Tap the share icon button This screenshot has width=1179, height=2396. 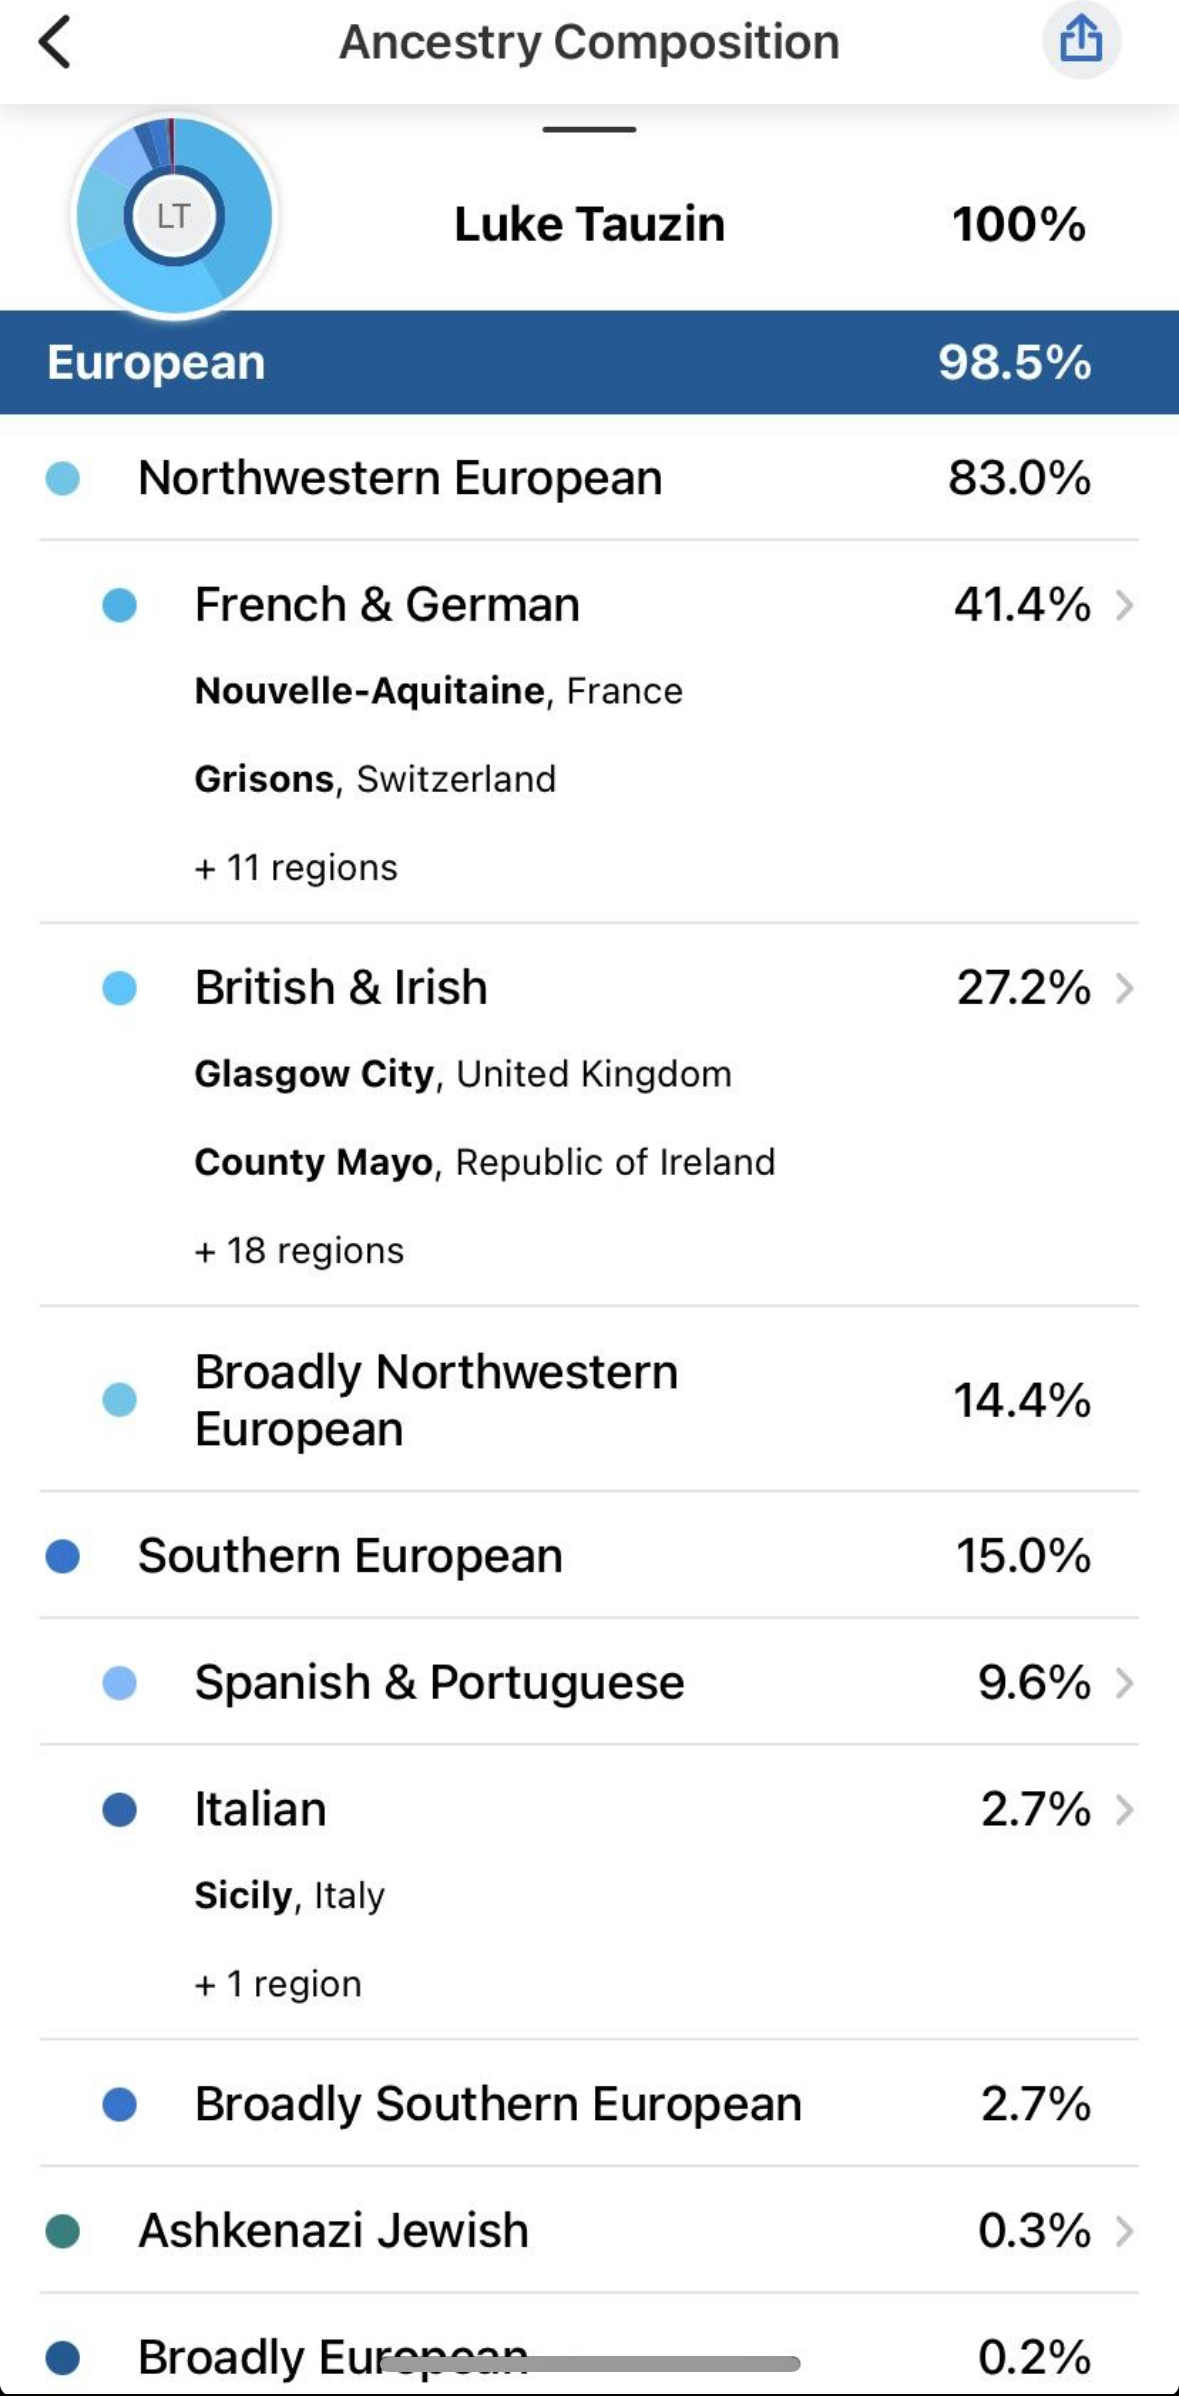[1080, 41]
